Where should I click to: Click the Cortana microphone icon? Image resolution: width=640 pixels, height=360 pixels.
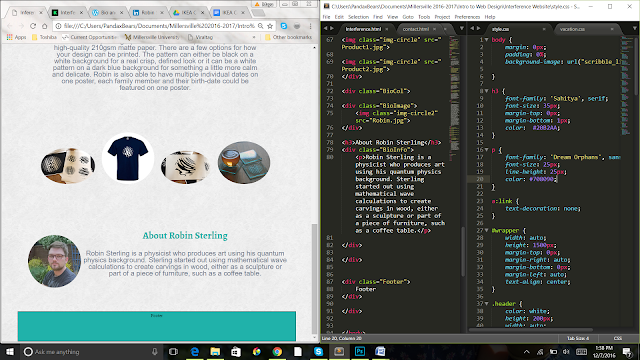pos(155,351)
